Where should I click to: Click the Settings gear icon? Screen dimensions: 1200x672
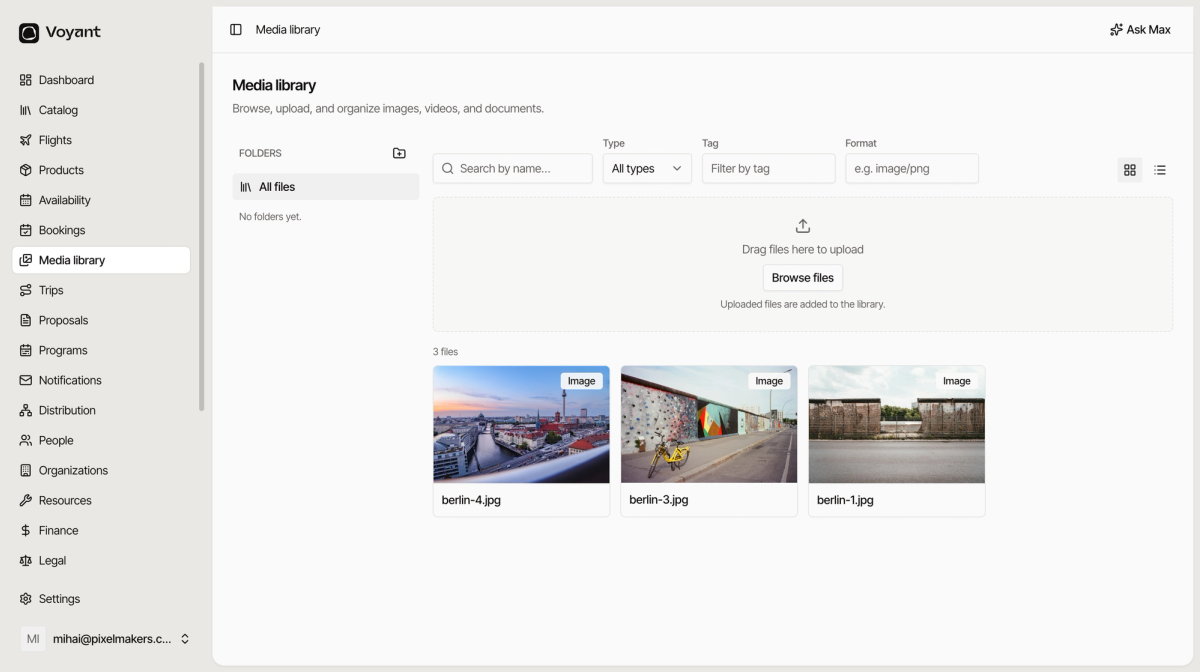[26, 599]
